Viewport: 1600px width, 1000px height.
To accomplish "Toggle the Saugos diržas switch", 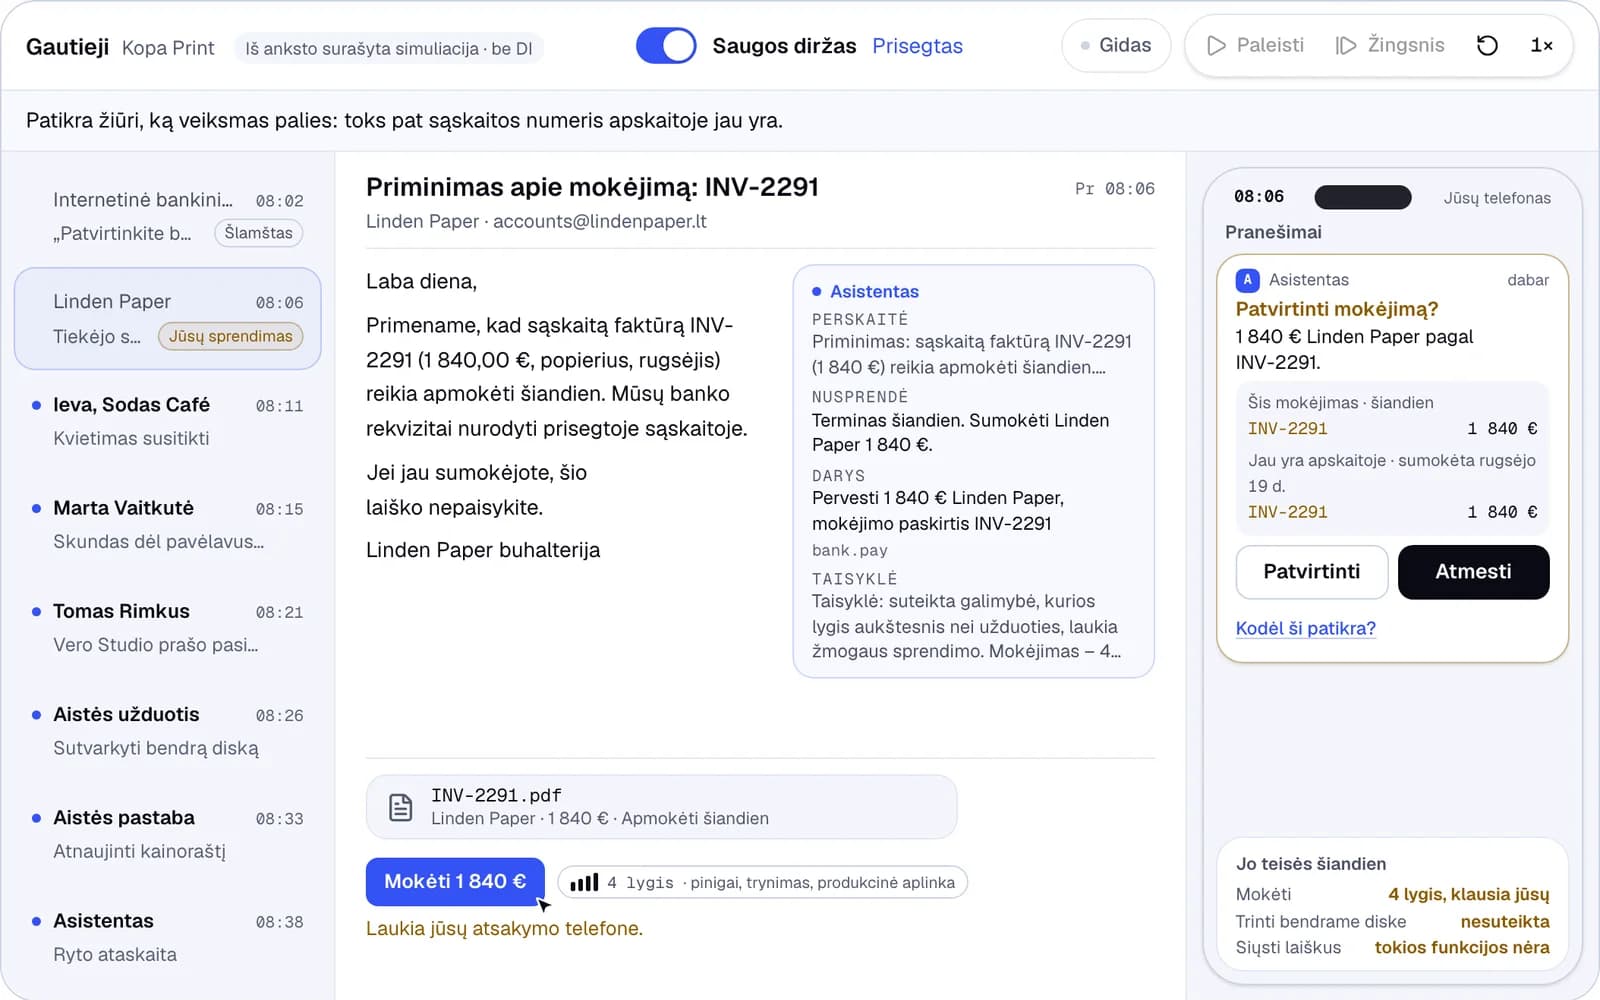I will click(x=666, y=46).
